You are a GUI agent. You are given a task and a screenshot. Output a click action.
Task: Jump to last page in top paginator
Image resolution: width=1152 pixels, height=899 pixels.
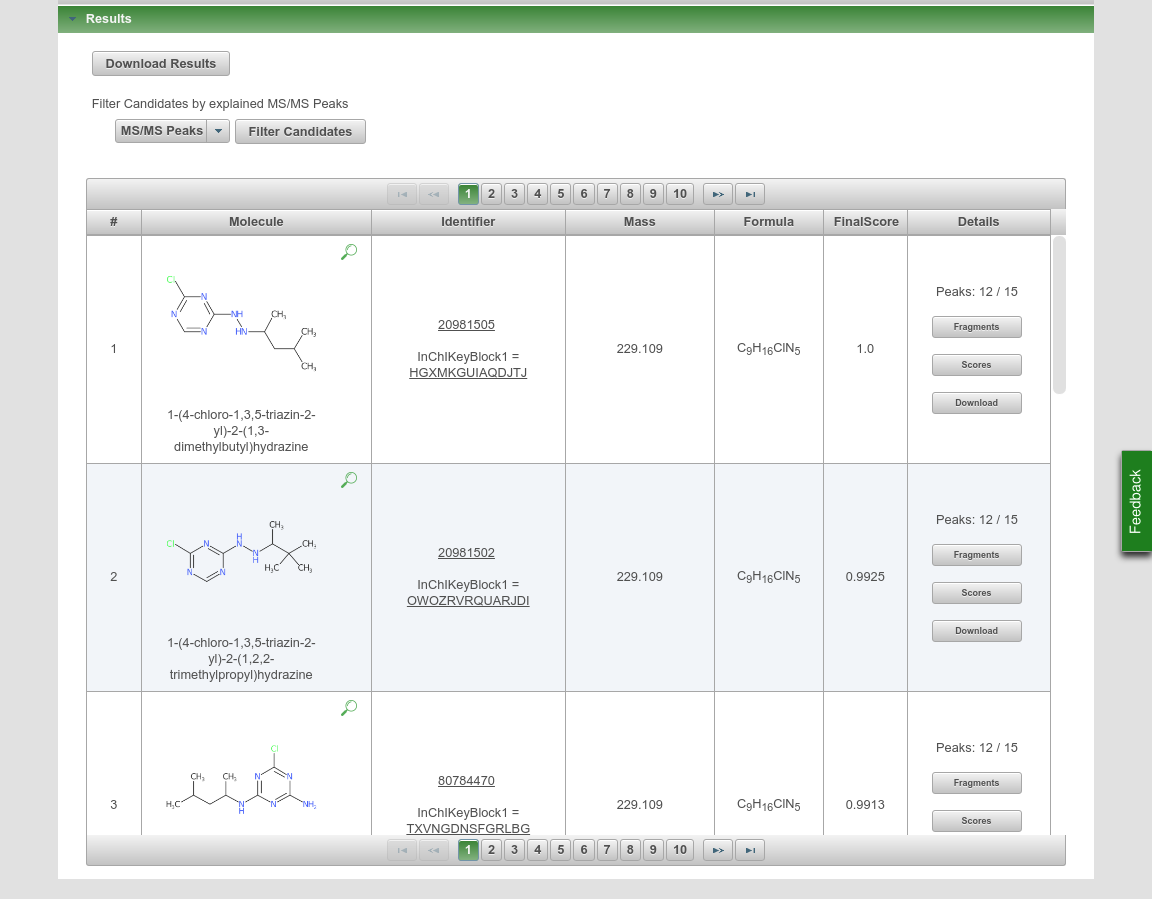(750, 194)
